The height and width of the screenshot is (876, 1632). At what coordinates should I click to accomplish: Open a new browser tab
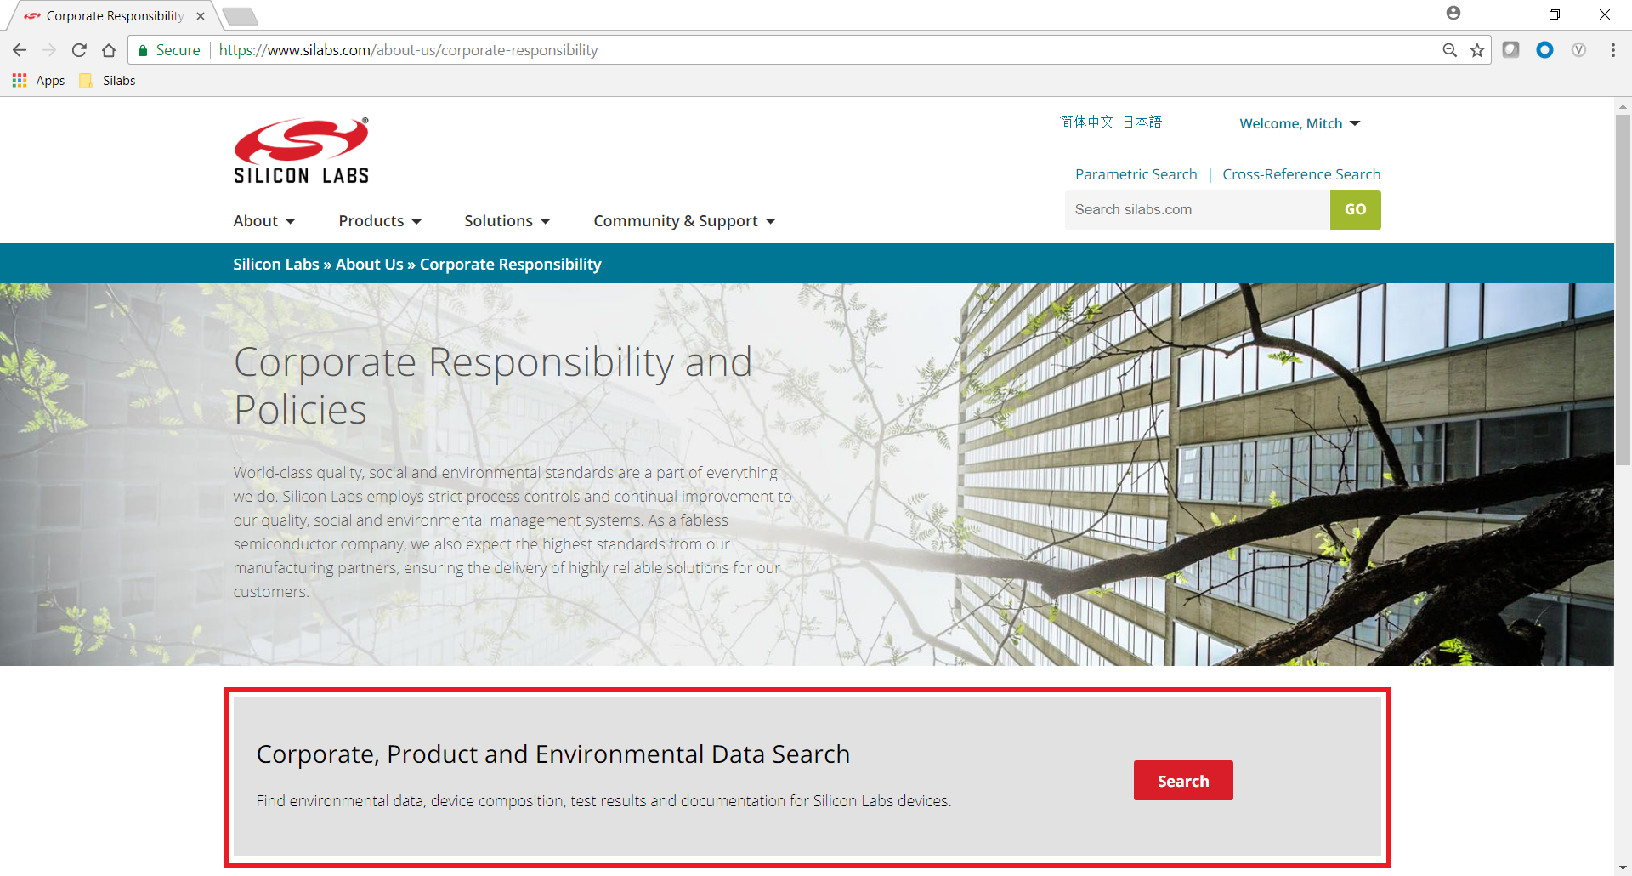point(239,16)
